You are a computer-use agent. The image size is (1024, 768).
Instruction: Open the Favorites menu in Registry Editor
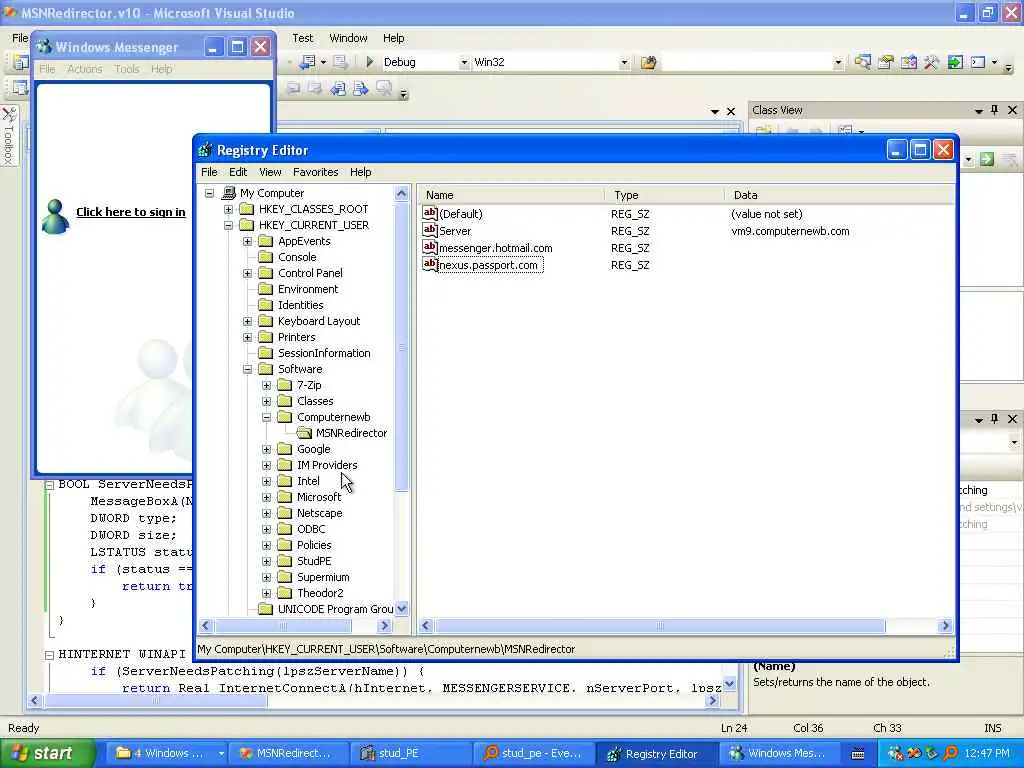pos(315,172)
